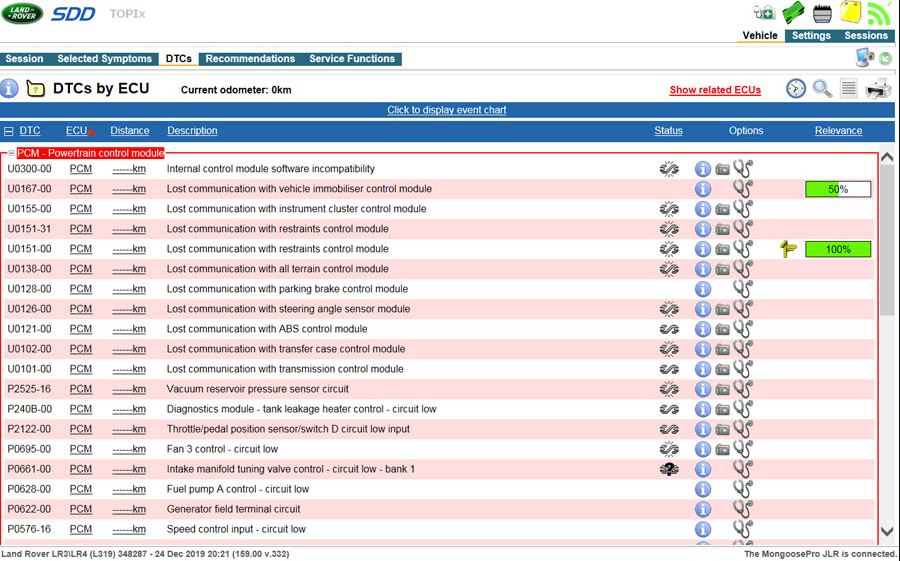Viewport: 900px width, 561px height.
Task: Click the yellow folder question icon
Action: coord(36,88)
